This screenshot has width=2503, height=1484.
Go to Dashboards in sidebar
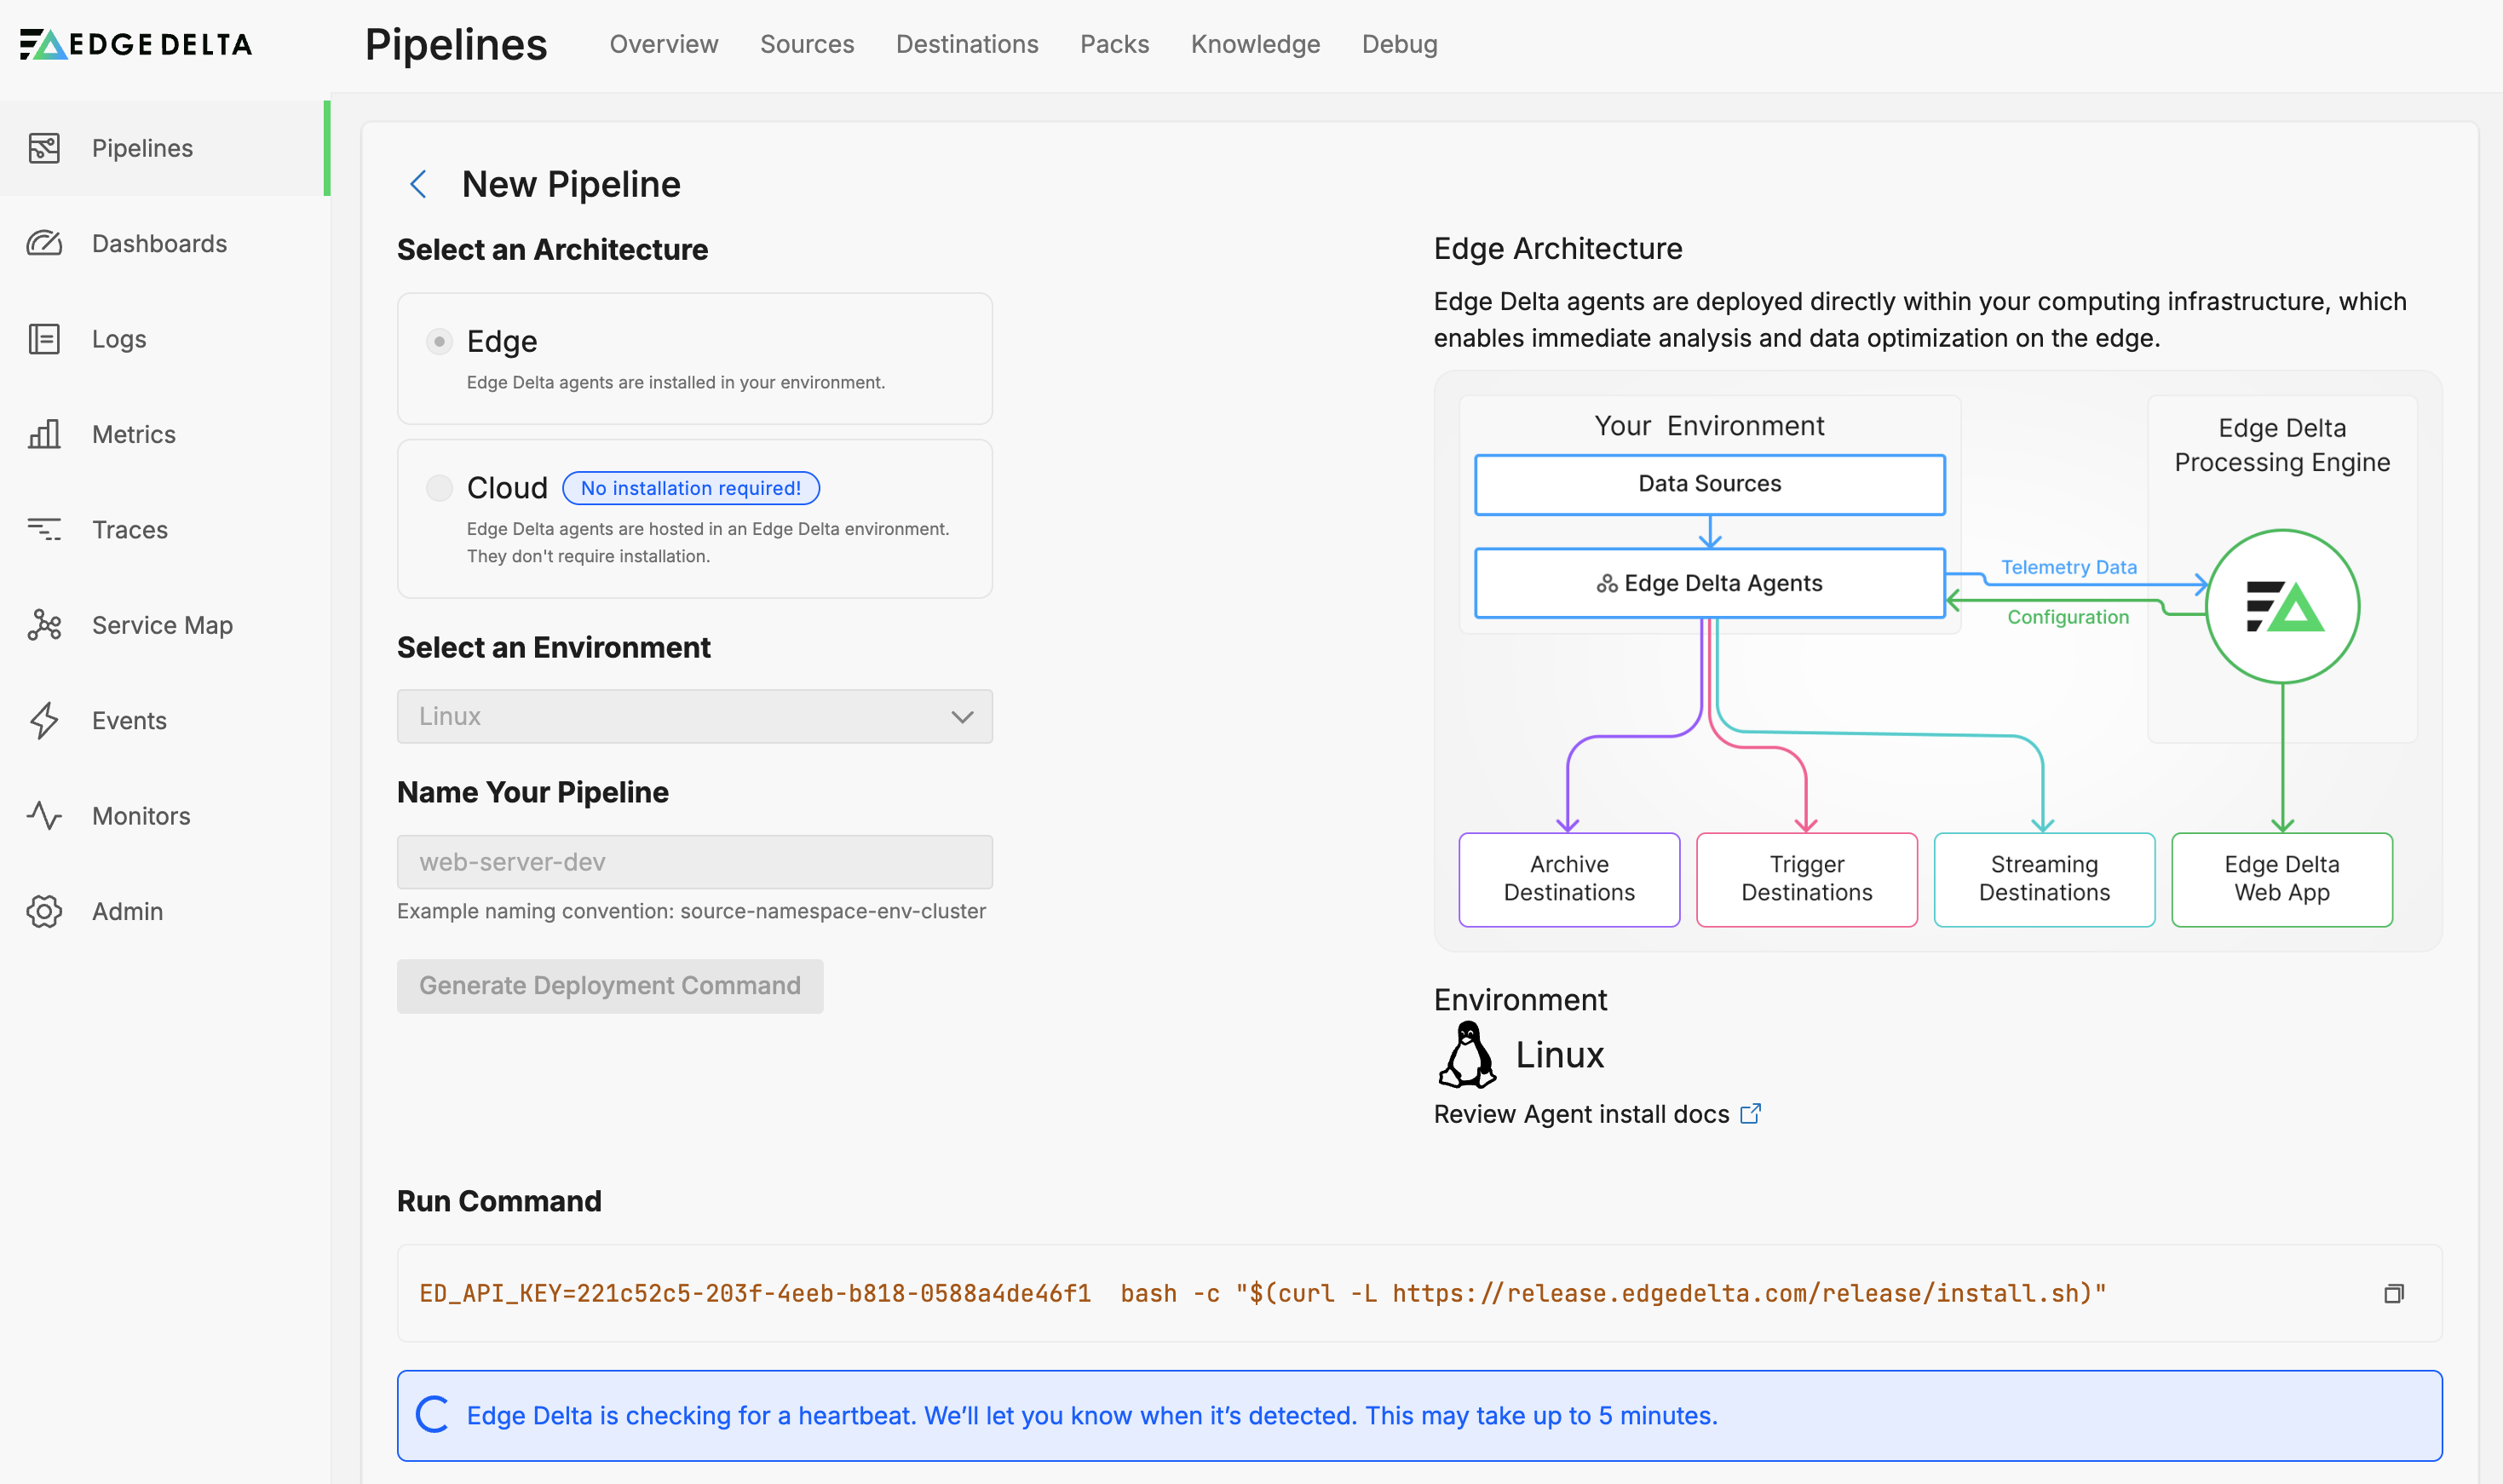click(x=165, y=243)
